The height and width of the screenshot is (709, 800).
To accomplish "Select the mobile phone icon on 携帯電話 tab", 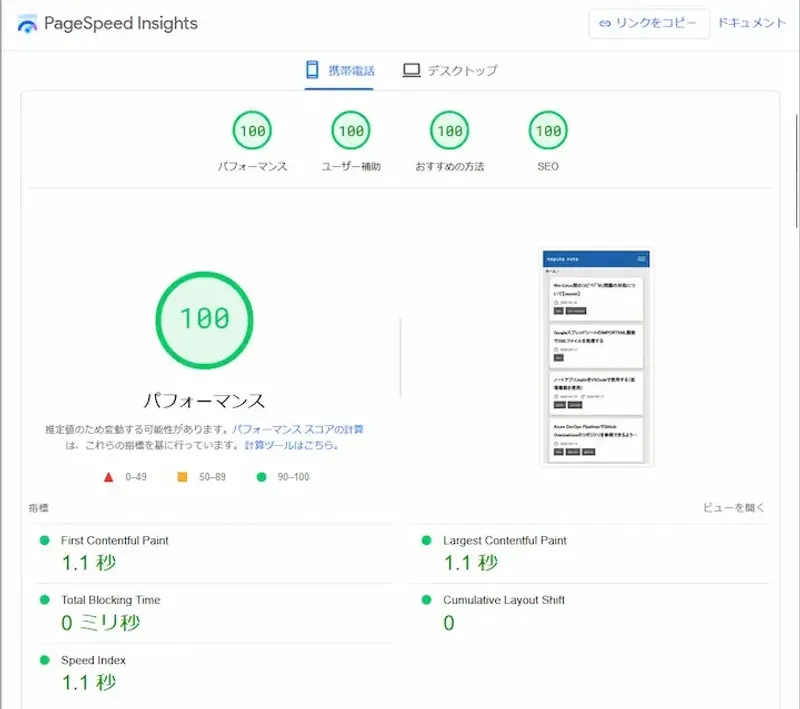I will click(x=311, y=70).
